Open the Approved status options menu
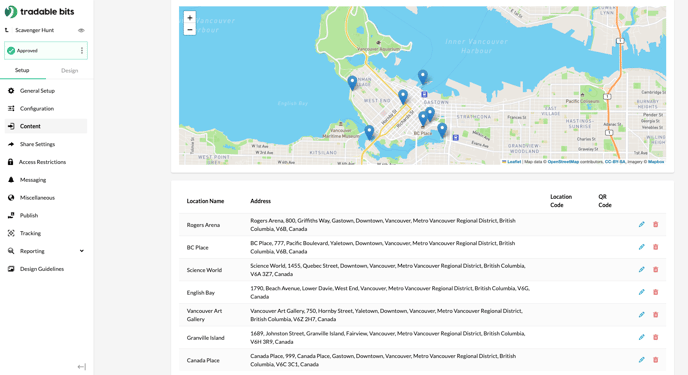The image size is (688, 375). (82, 50)
